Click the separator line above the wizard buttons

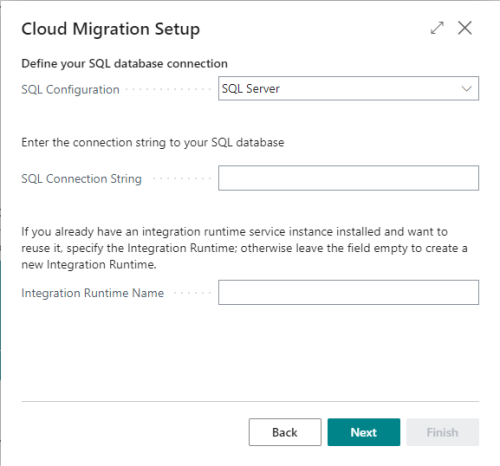click(x=250, y=401)
